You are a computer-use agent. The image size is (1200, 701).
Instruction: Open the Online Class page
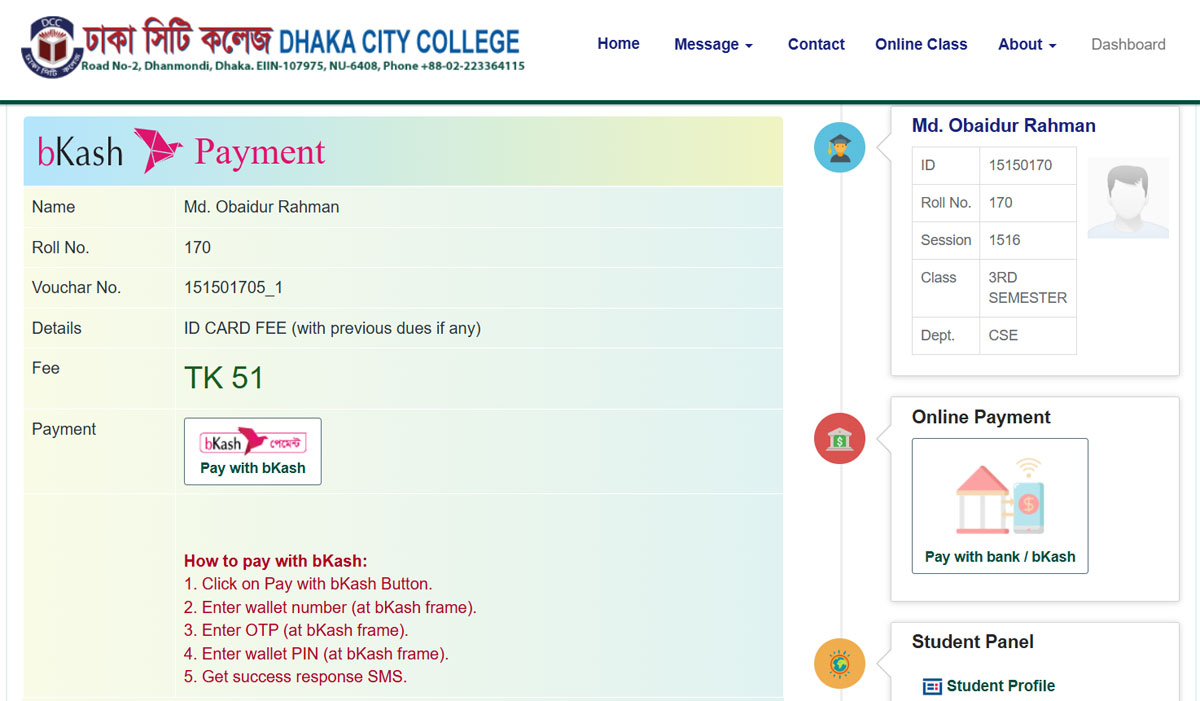coord(921,44)
